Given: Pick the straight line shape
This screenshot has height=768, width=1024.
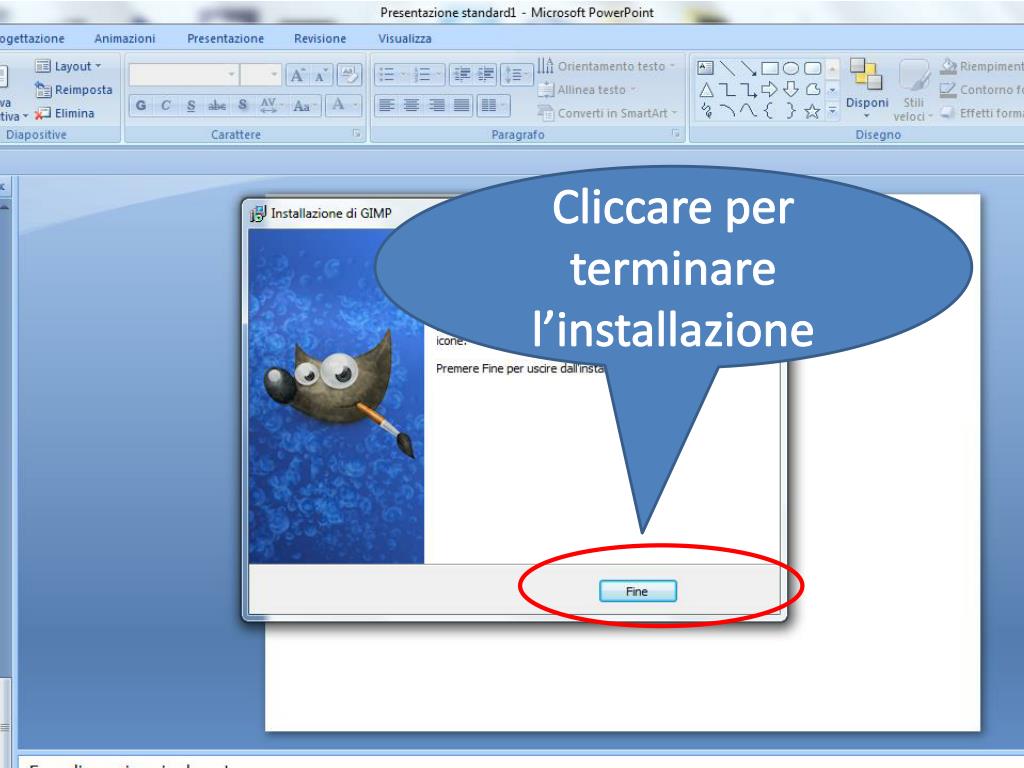Looking at the screenshot, I should pos(727,67).
